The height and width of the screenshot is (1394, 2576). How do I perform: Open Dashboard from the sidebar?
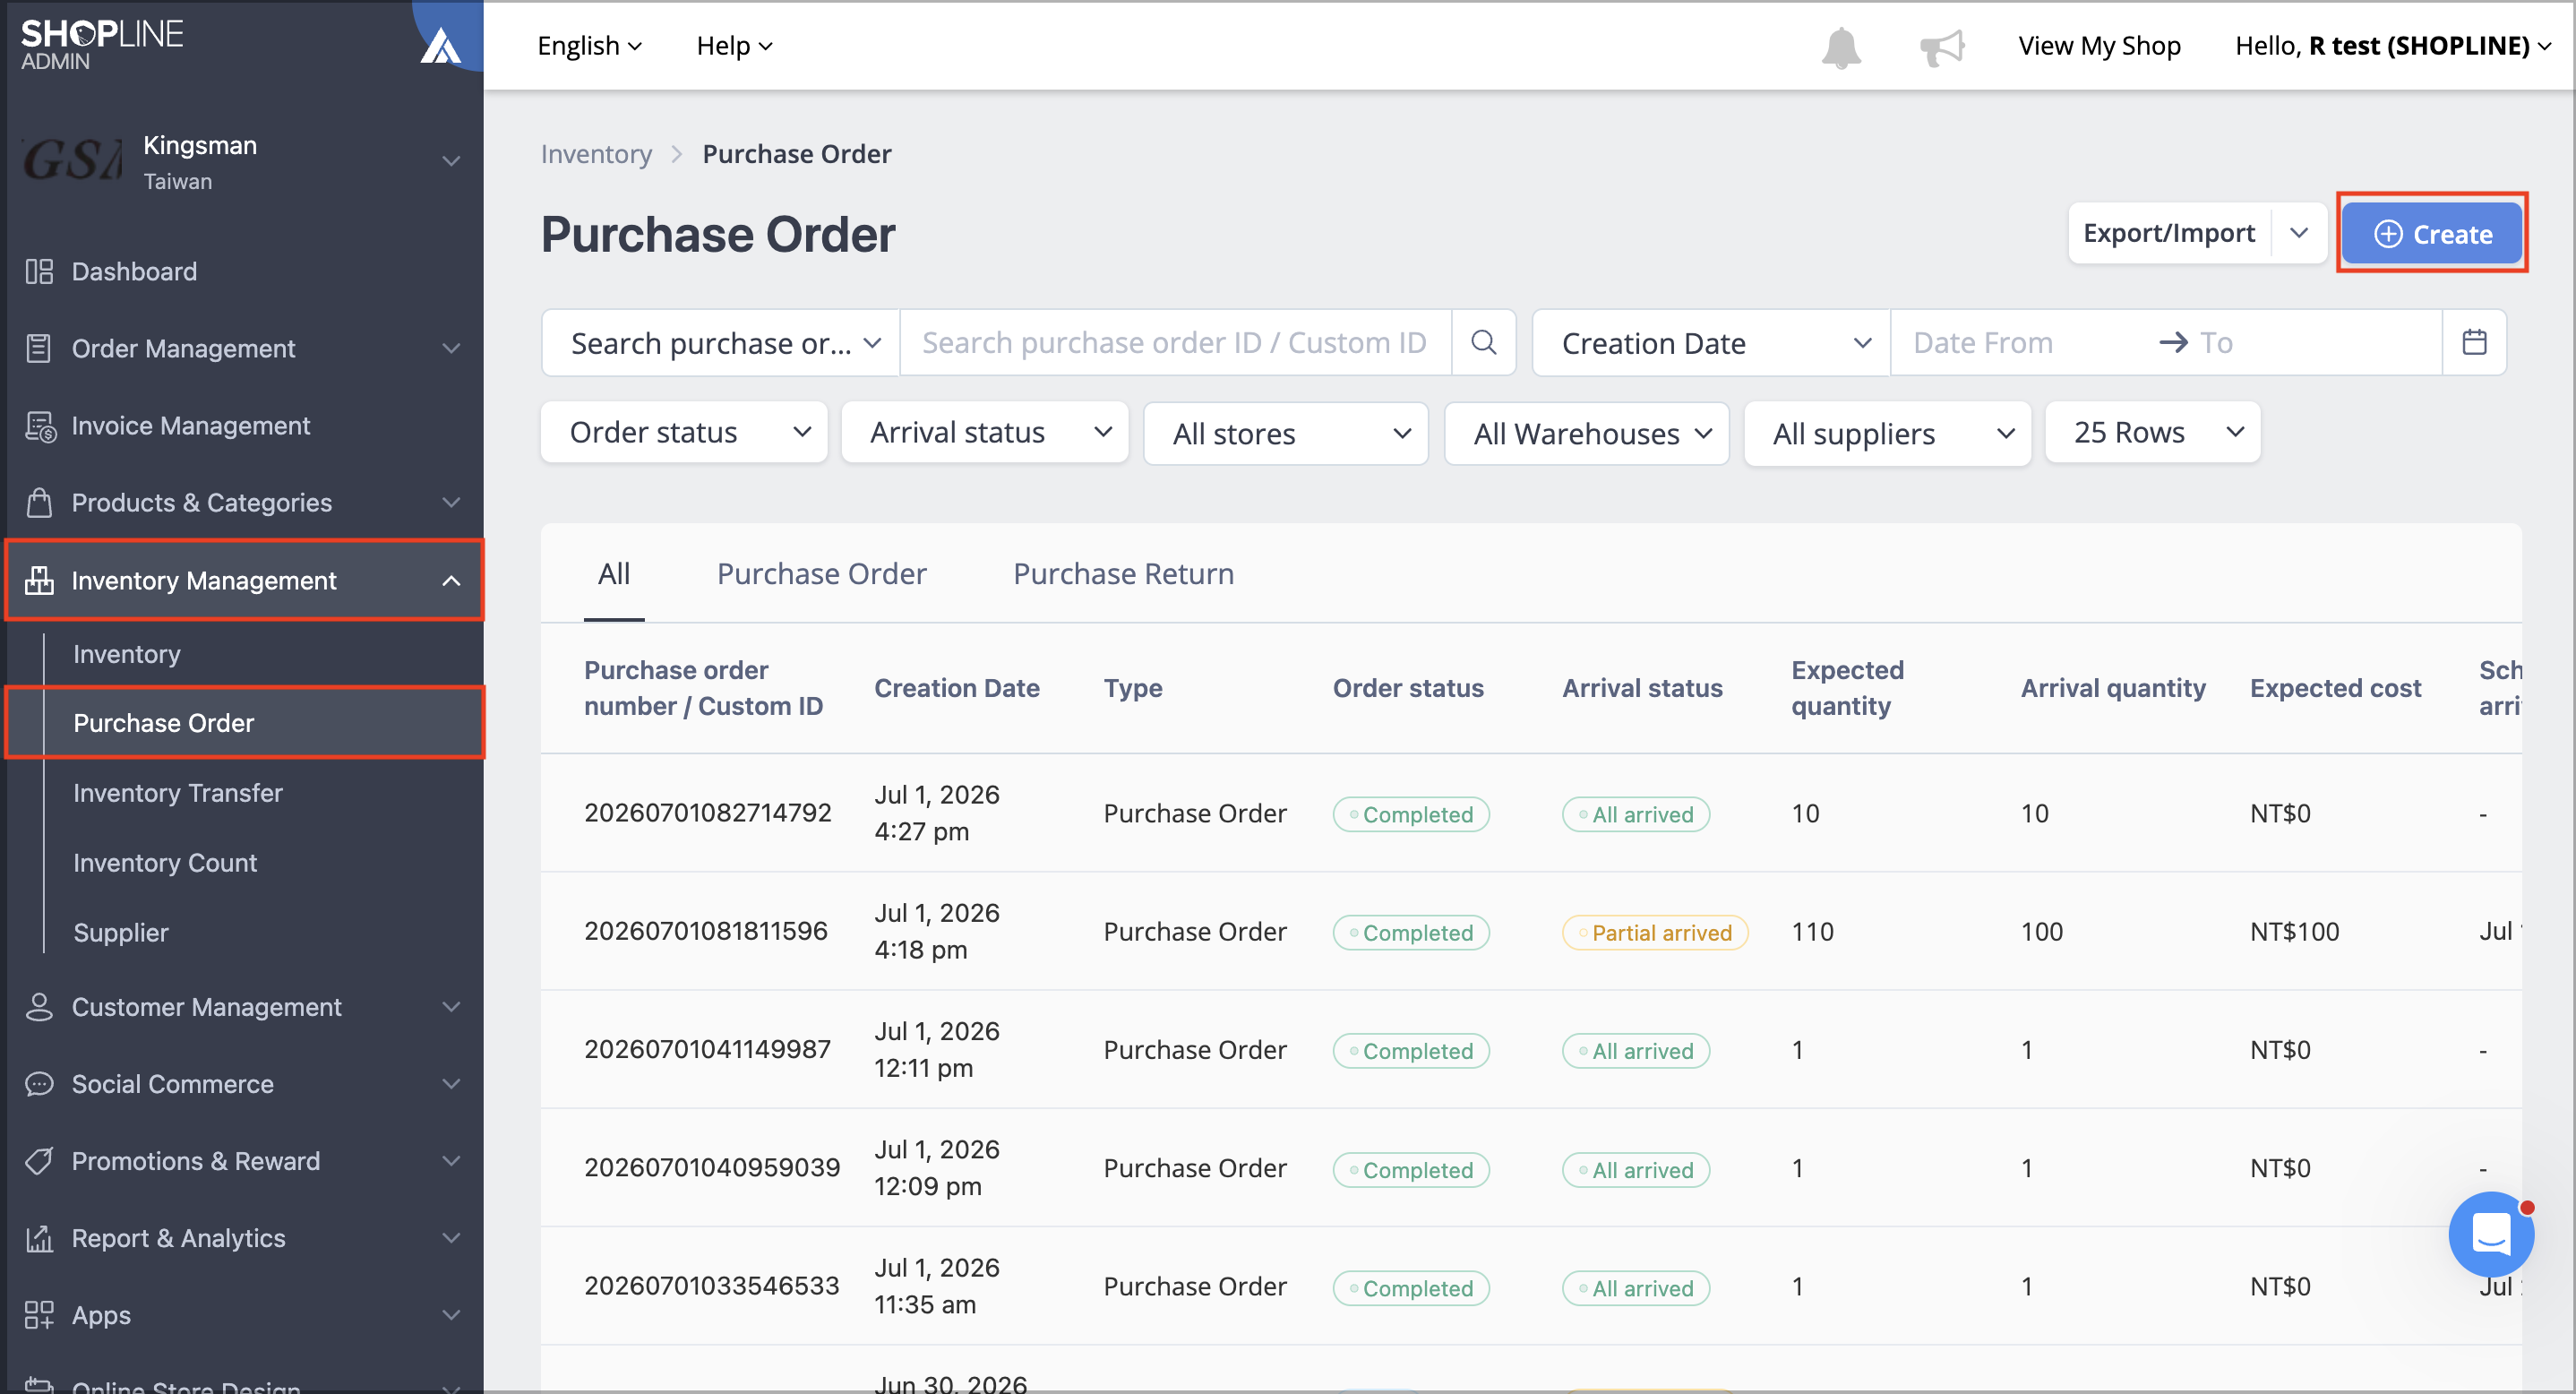(x=134, y=271)
